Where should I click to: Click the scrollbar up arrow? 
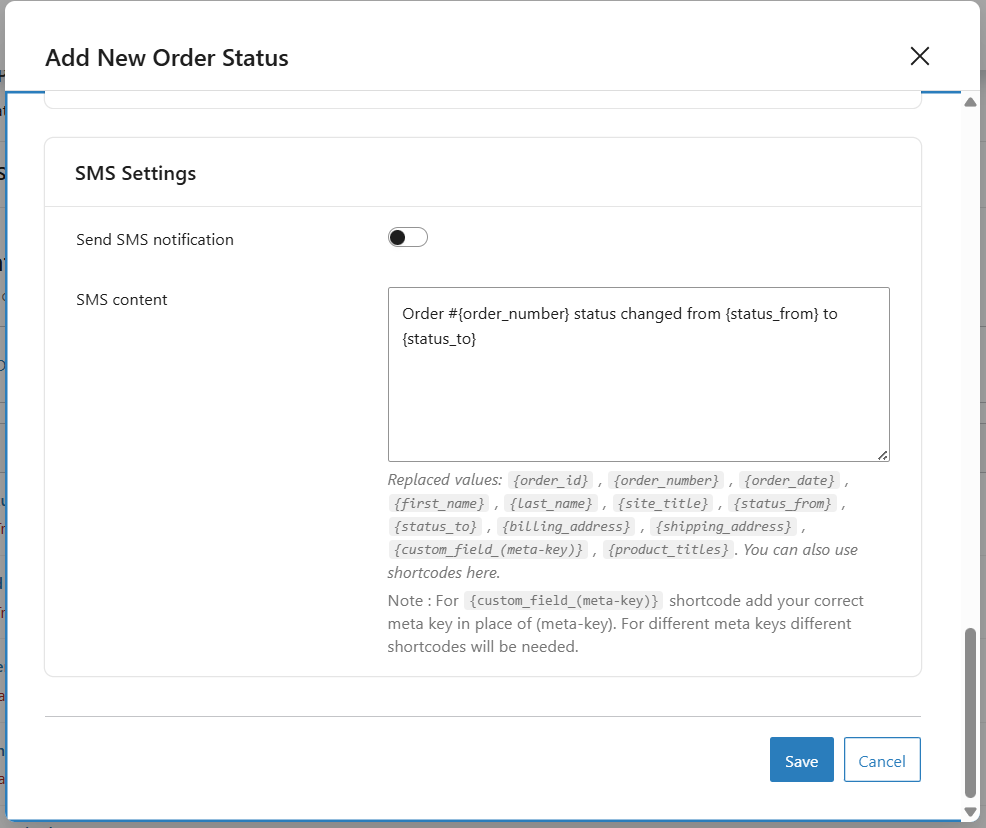click(x=969, y=102)
